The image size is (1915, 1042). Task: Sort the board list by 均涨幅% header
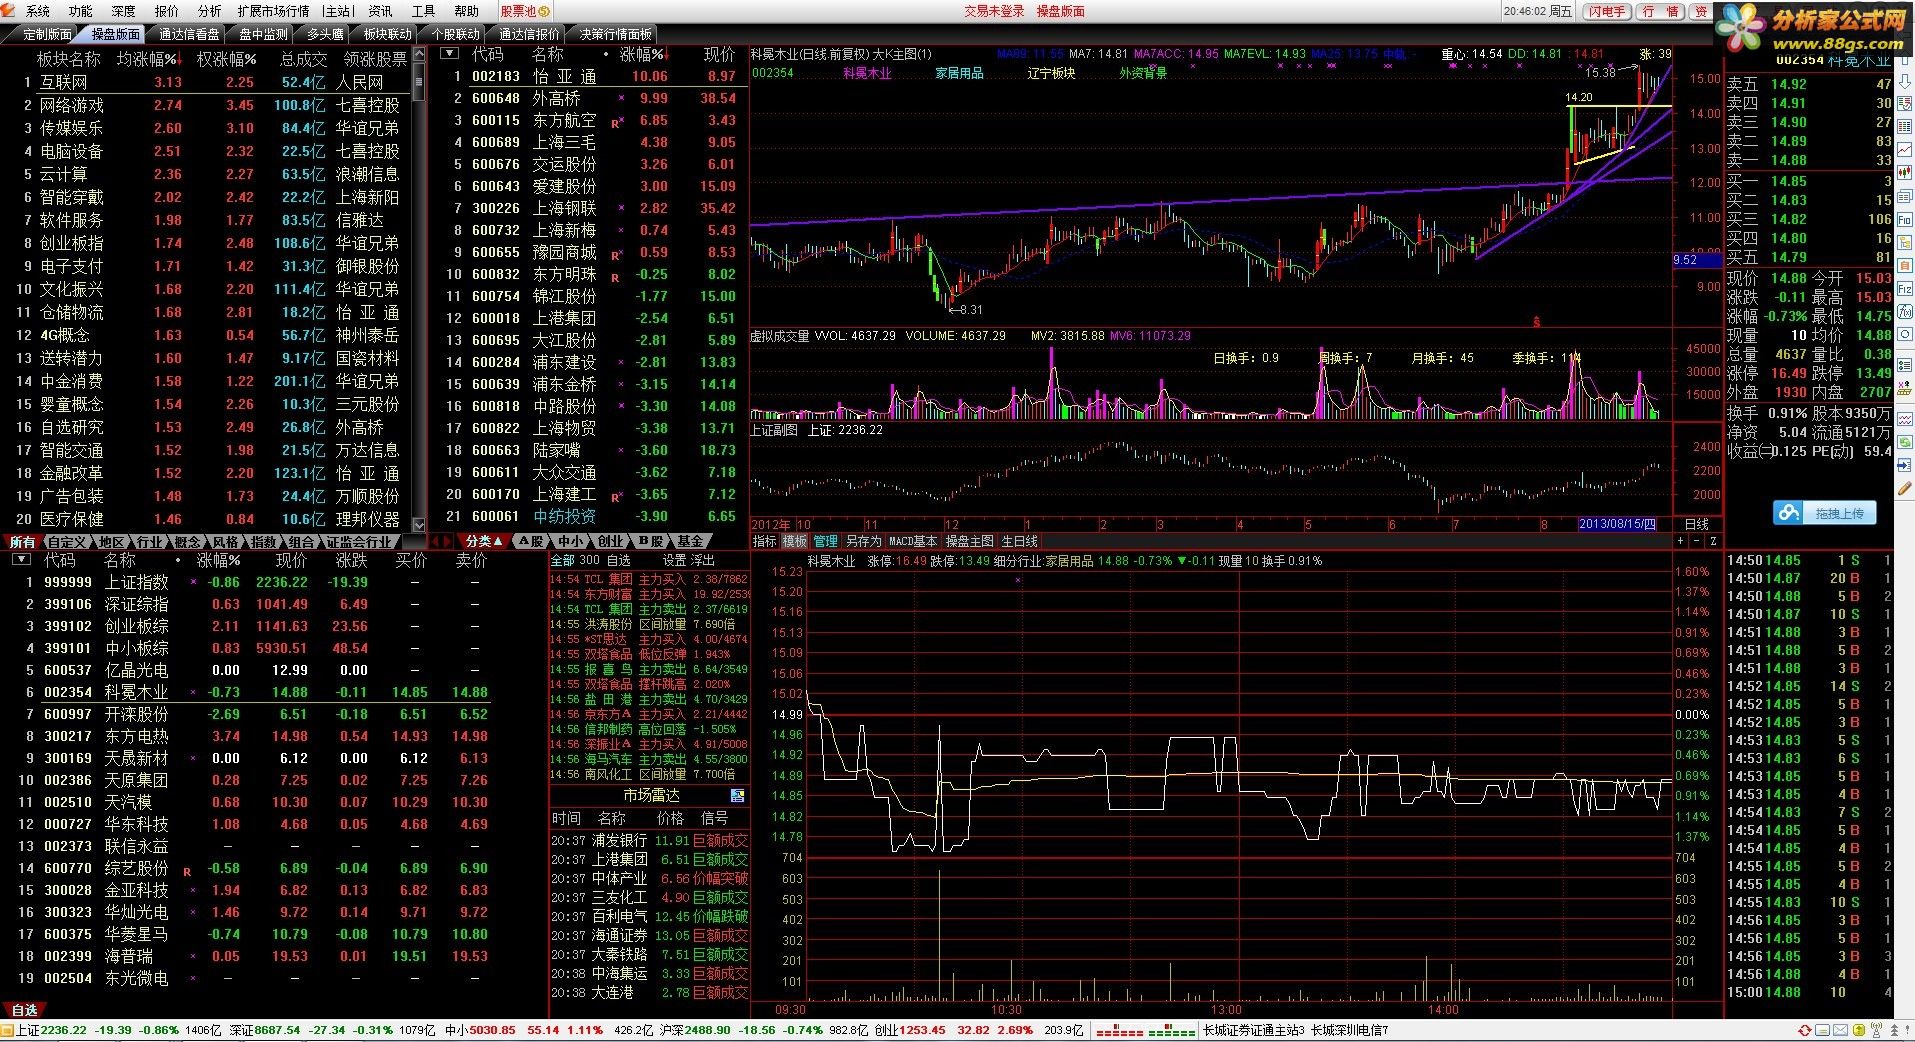(x=147, y=59)
